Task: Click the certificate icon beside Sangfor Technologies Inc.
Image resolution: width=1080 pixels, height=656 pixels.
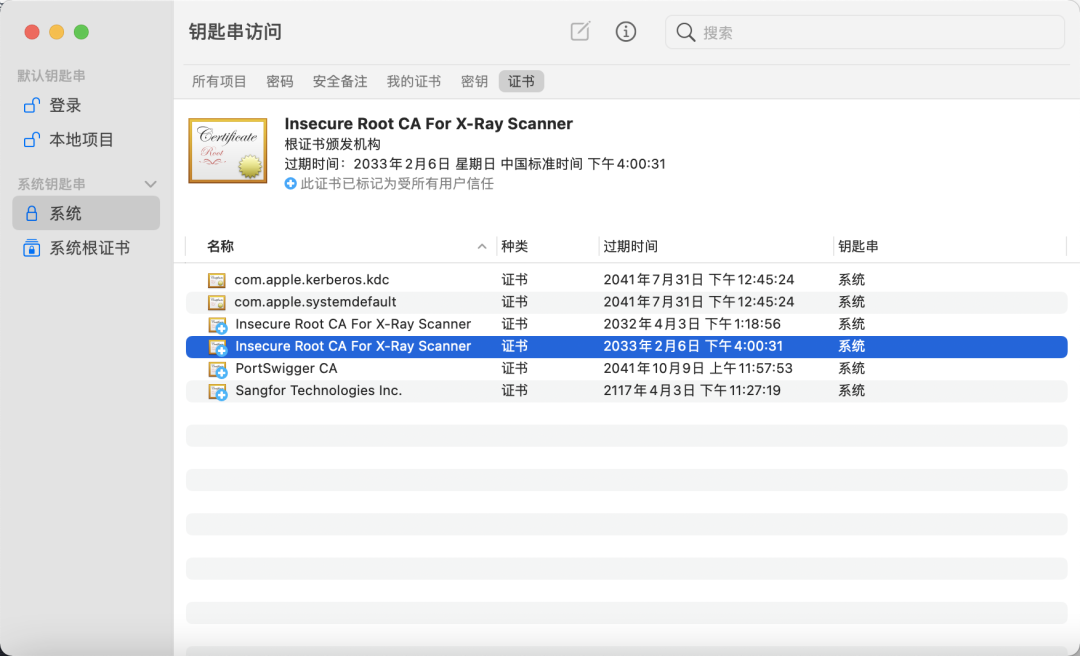Action: point(217,390)
